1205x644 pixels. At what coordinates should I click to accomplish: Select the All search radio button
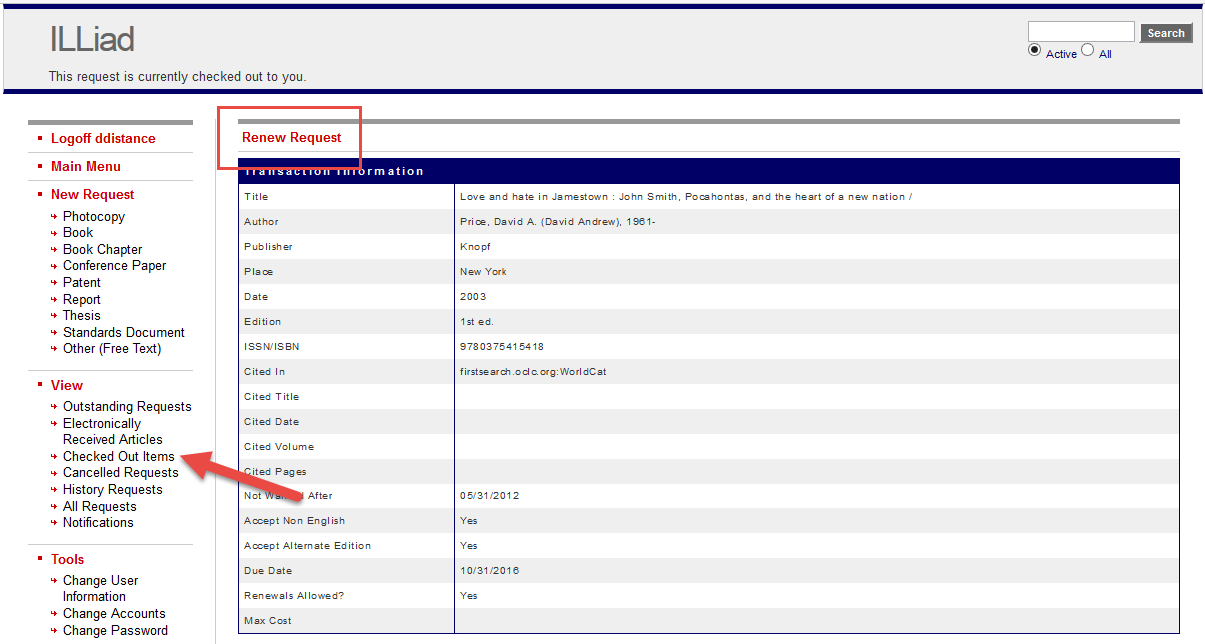pyautogui.click(x=1087, y=52)
